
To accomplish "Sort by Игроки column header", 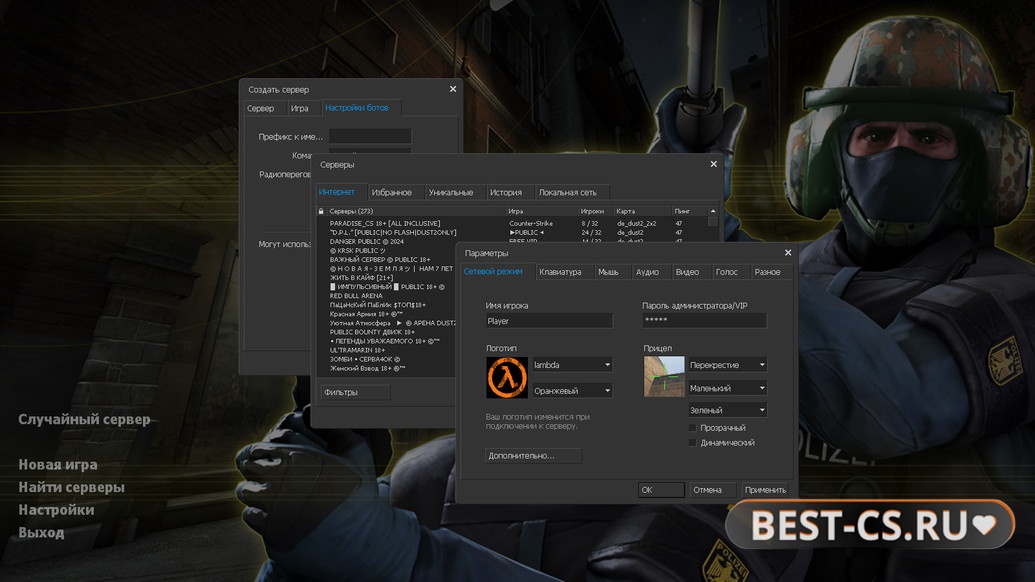I will pos(595,211).
